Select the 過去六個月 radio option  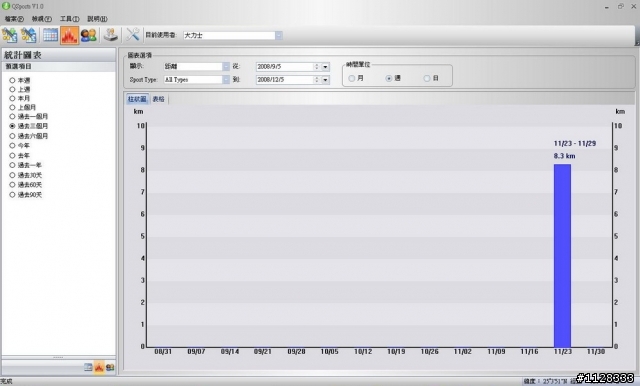(x=29, y=136)
